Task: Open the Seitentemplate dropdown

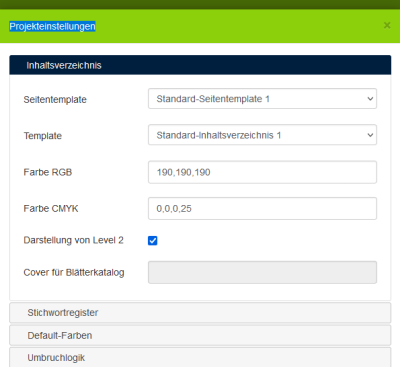Action: point(262,99)
